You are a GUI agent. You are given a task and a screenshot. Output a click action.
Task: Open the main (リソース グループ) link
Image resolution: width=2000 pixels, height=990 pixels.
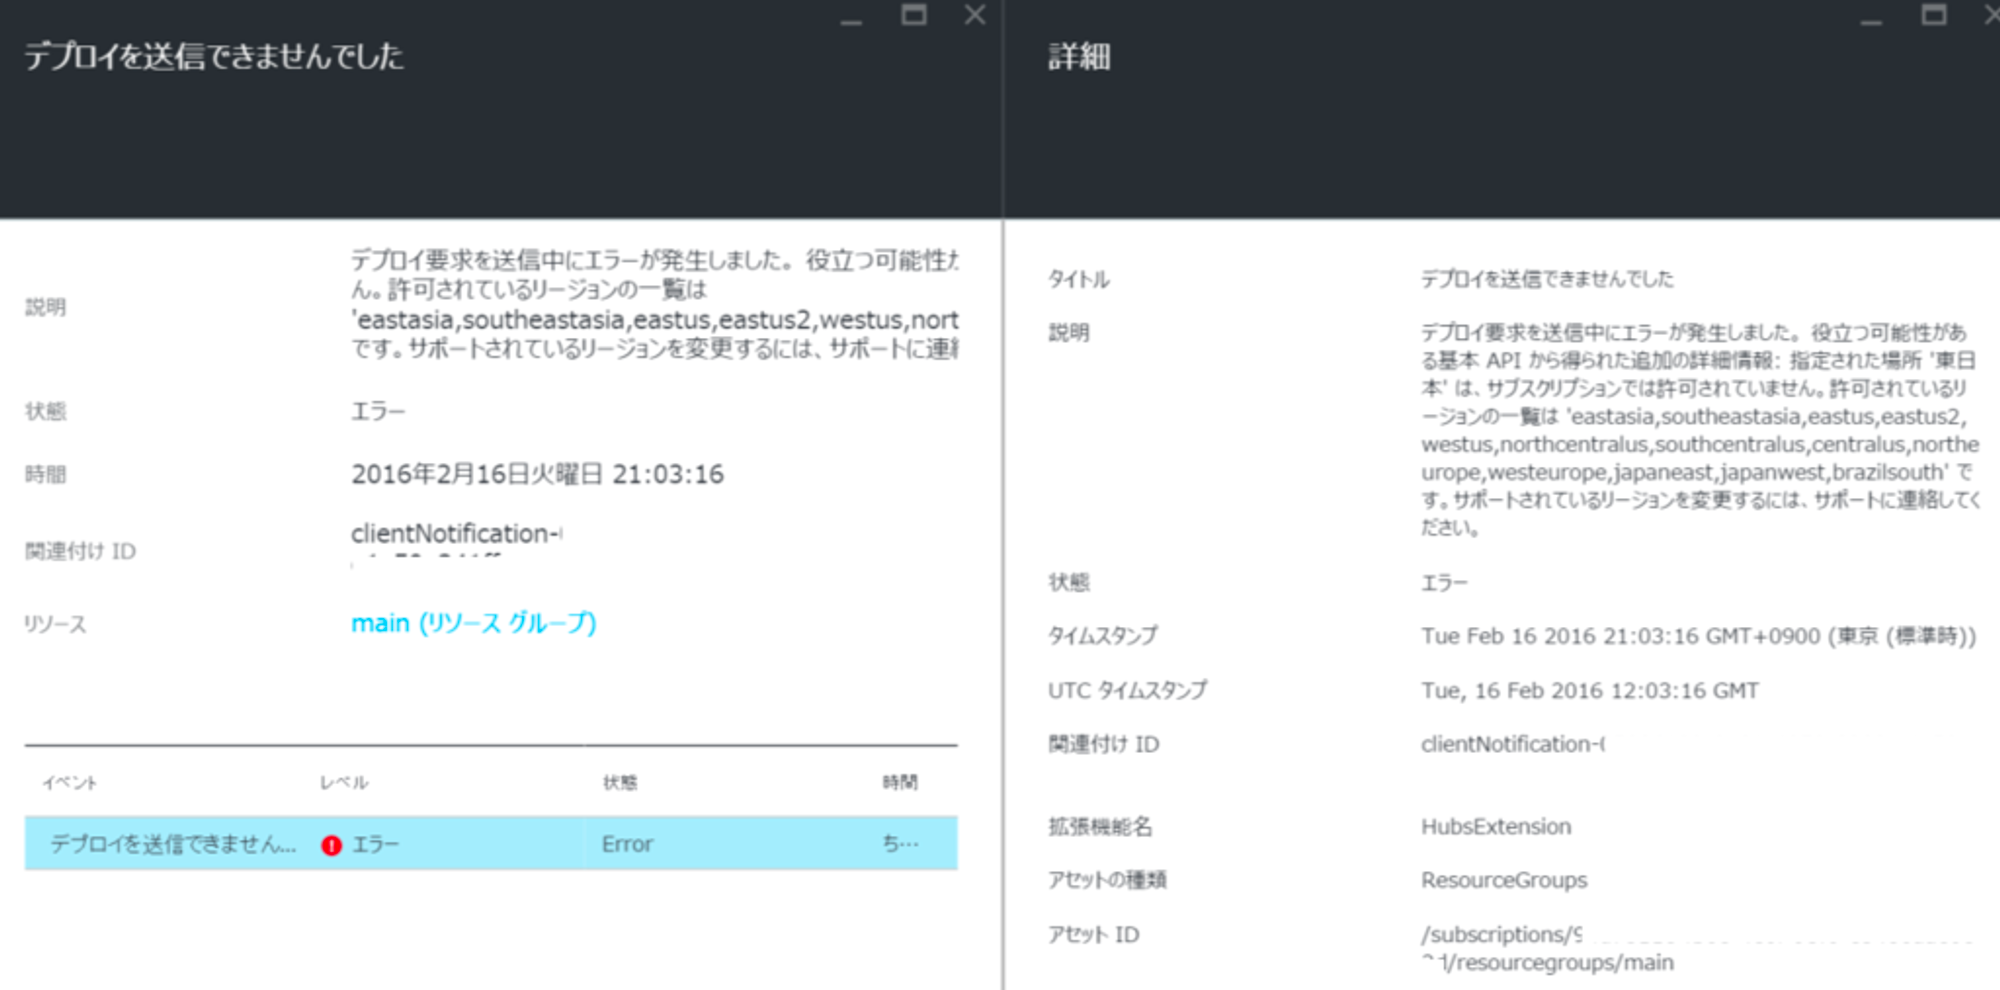click(473, 623)
